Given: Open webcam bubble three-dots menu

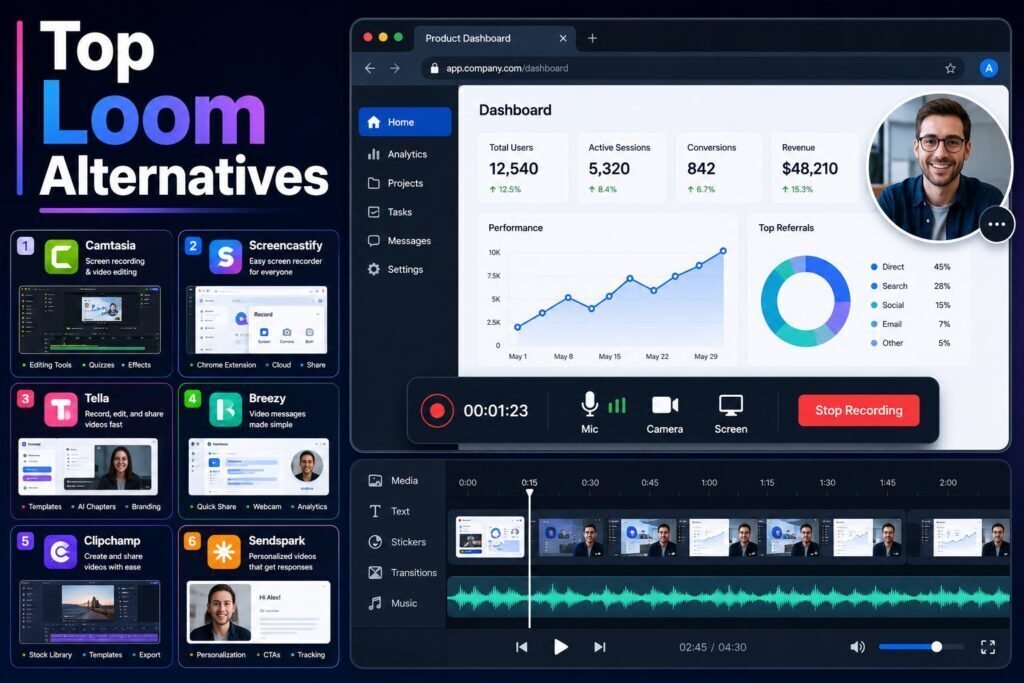Looking at the screenshot, I should [997, 224].
